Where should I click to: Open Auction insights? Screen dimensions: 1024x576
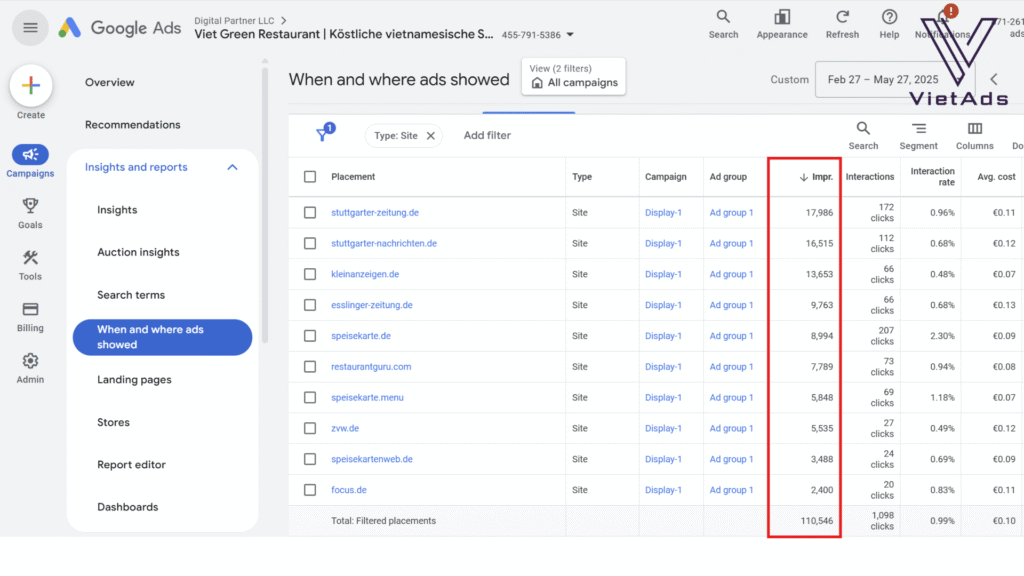138,252
